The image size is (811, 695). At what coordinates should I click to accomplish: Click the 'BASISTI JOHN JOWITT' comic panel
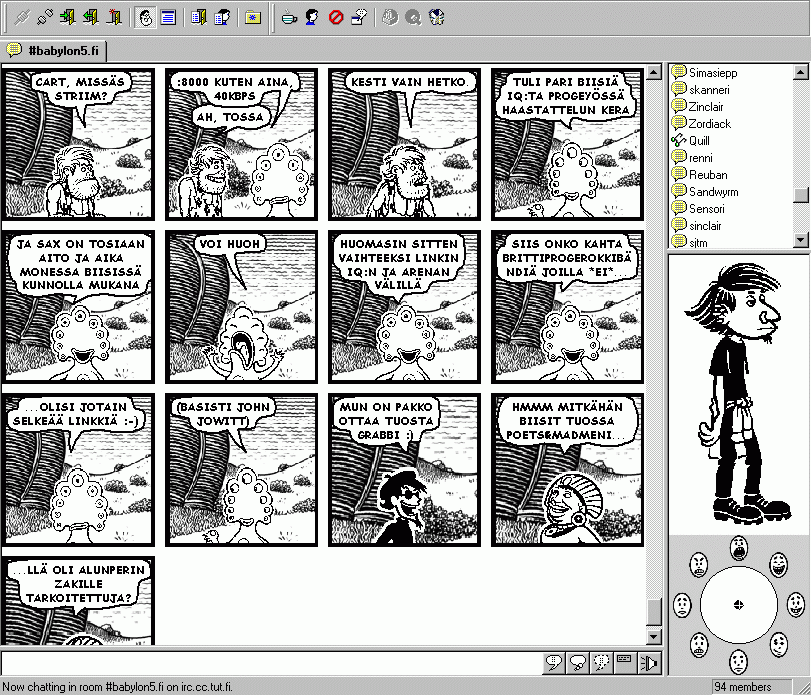pos(242,470)
